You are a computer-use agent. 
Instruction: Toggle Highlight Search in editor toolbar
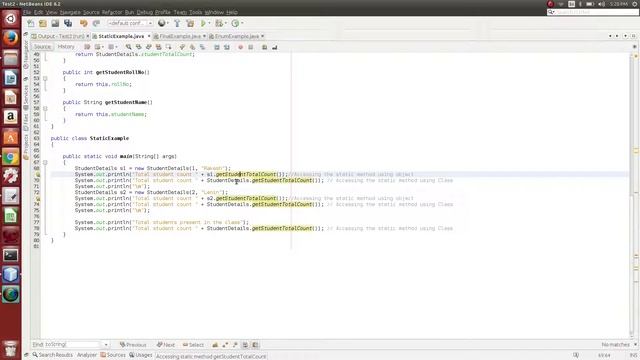(x=158, y=47)
